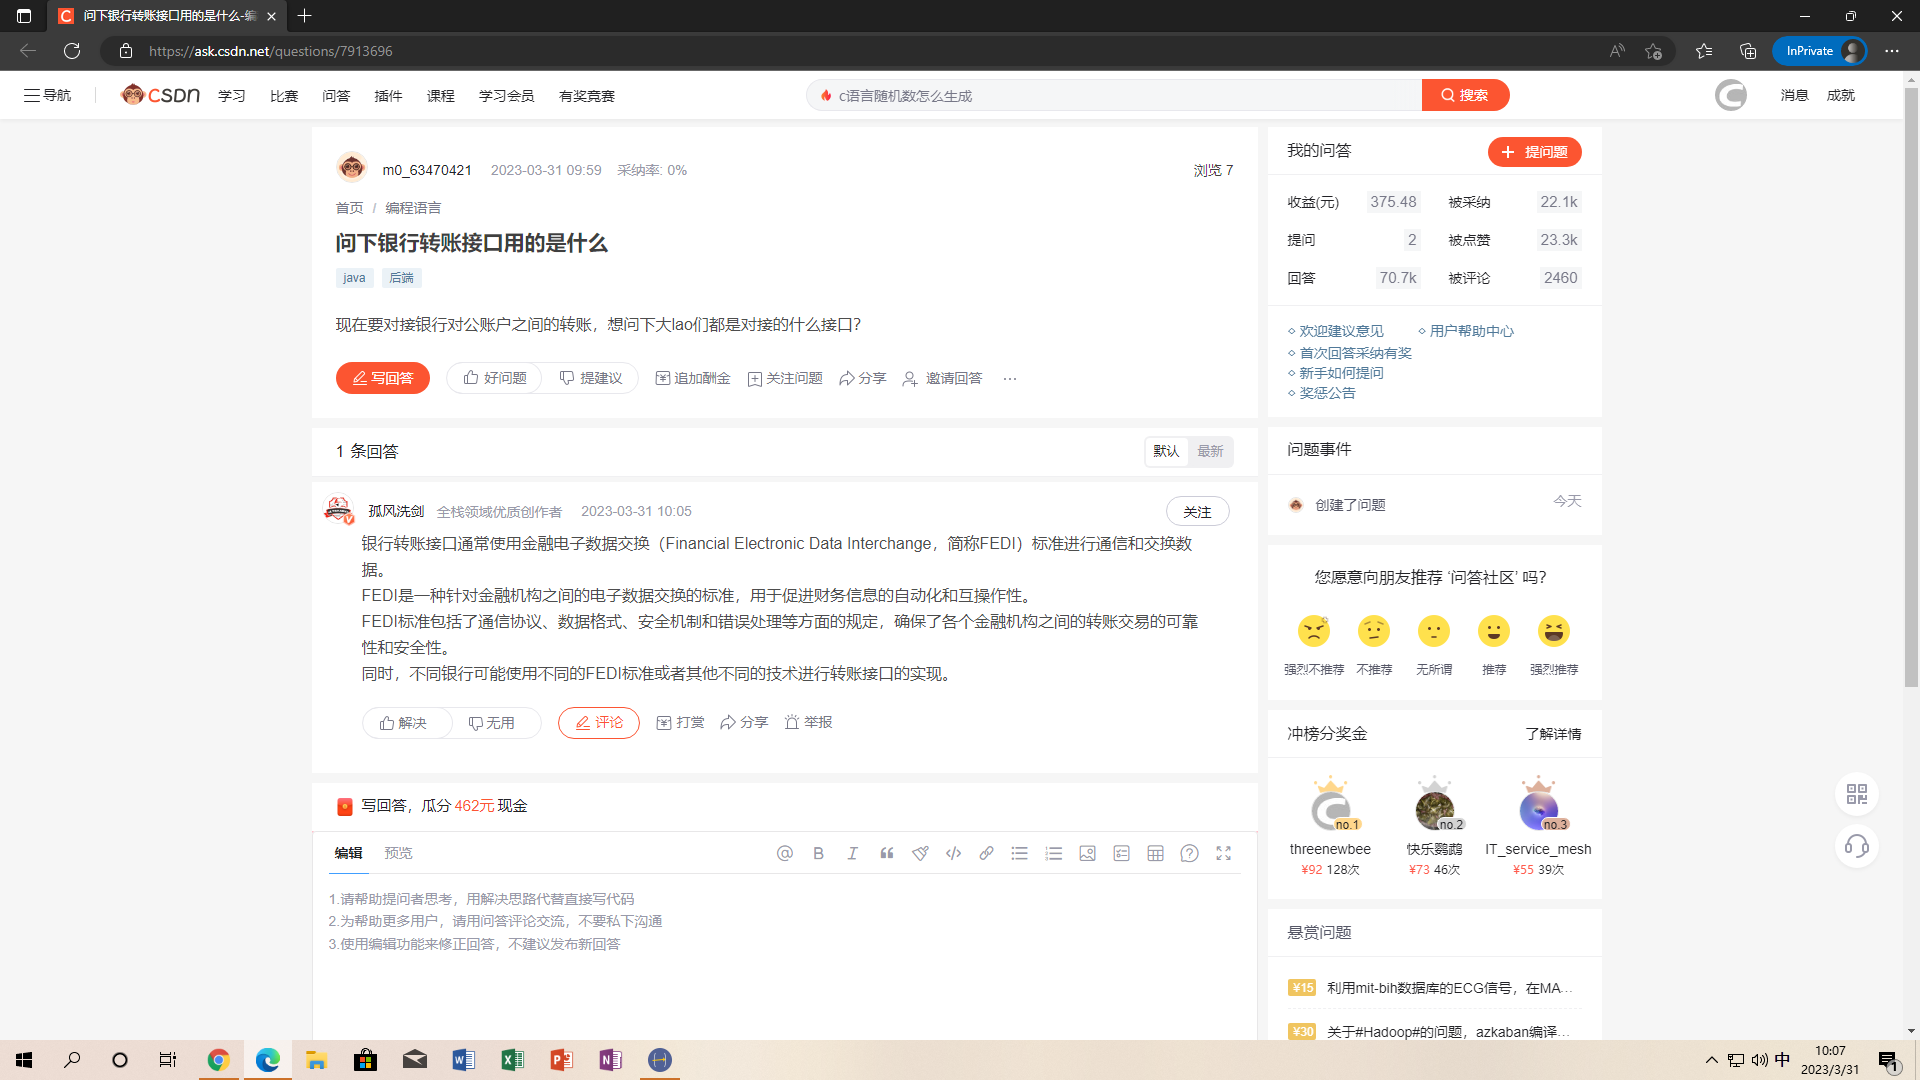Open the customer service headset icon
The height and width of the screenshot is (1080, 1920).
1857,847
